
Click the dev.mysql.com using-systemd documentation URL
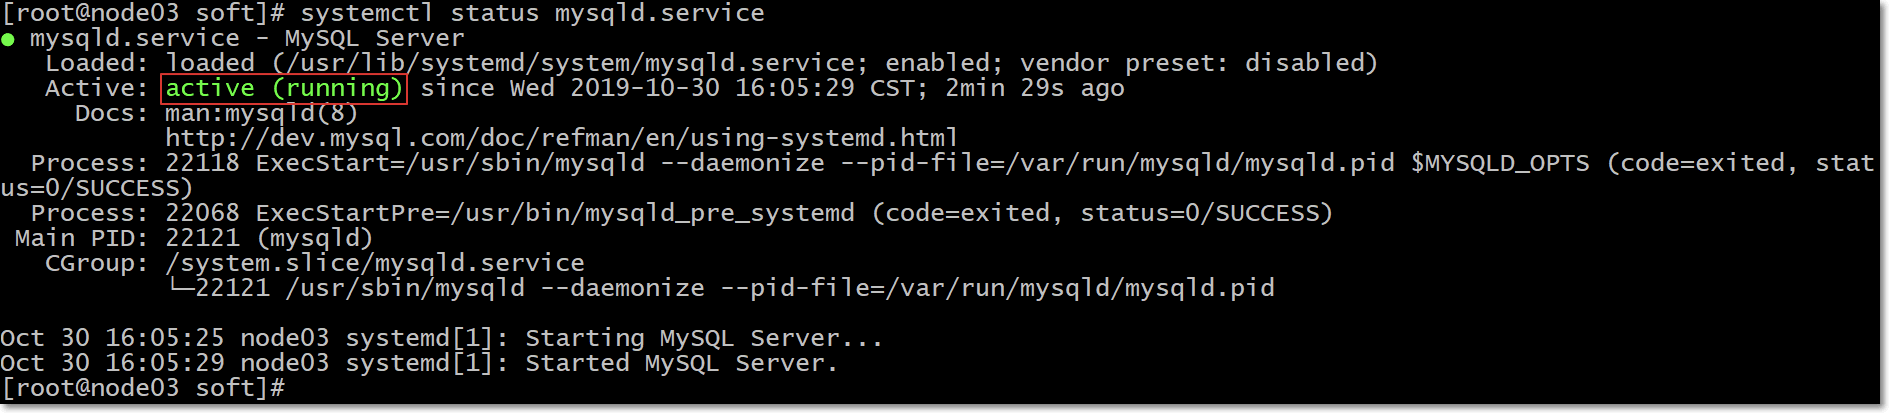tap(561, 138)
